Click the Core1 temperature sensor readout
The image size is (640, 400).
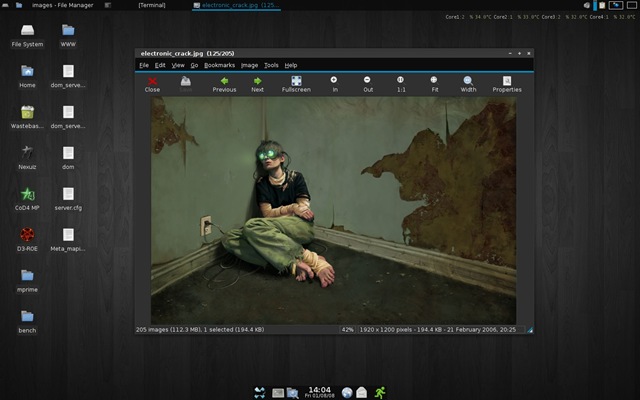[469, 17]
